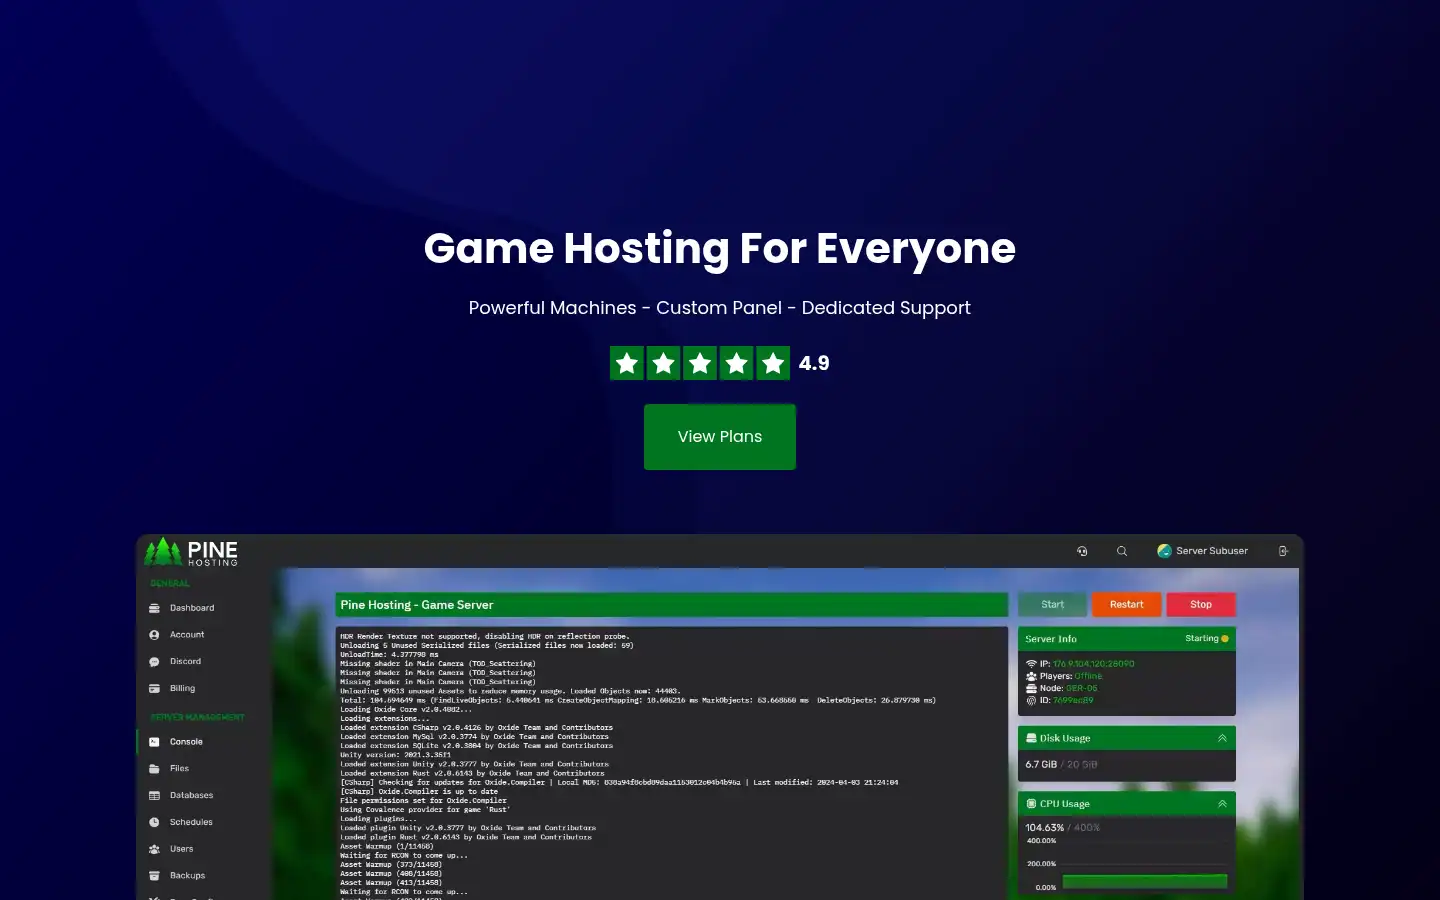Click the Backups archive icon
The width and height of the screenshot is (1440, 900).
[154, 876]
